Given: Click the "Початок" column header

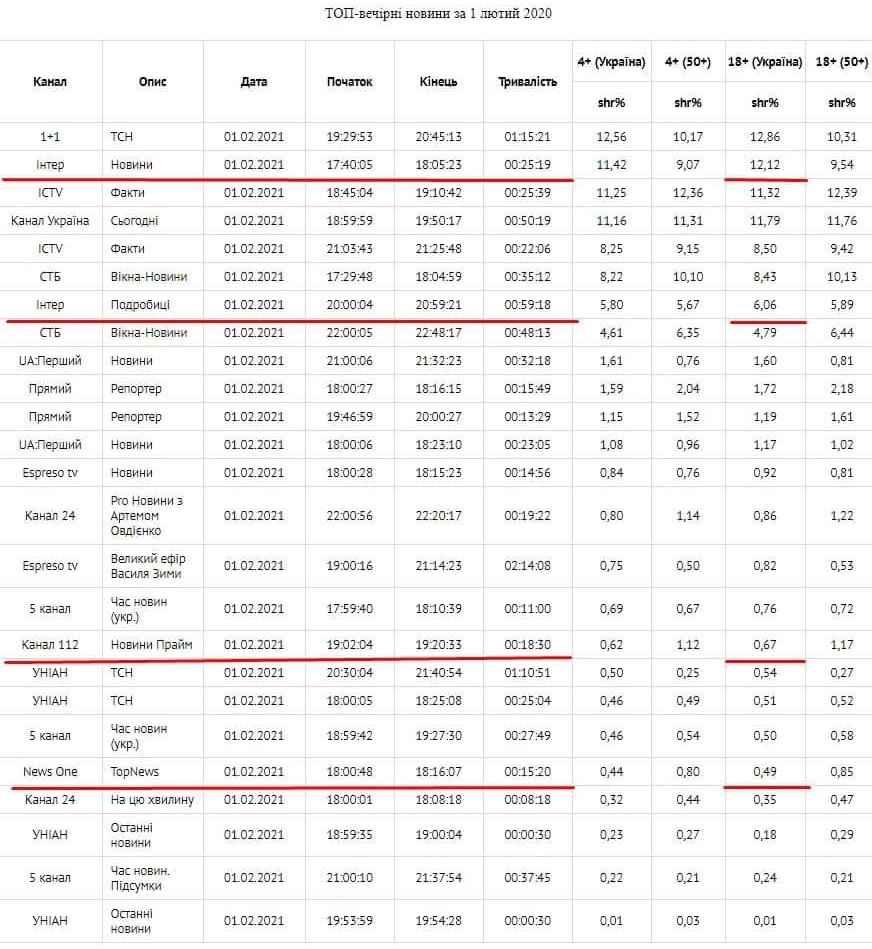Looking at the screenshot, I should click(349, 82).
